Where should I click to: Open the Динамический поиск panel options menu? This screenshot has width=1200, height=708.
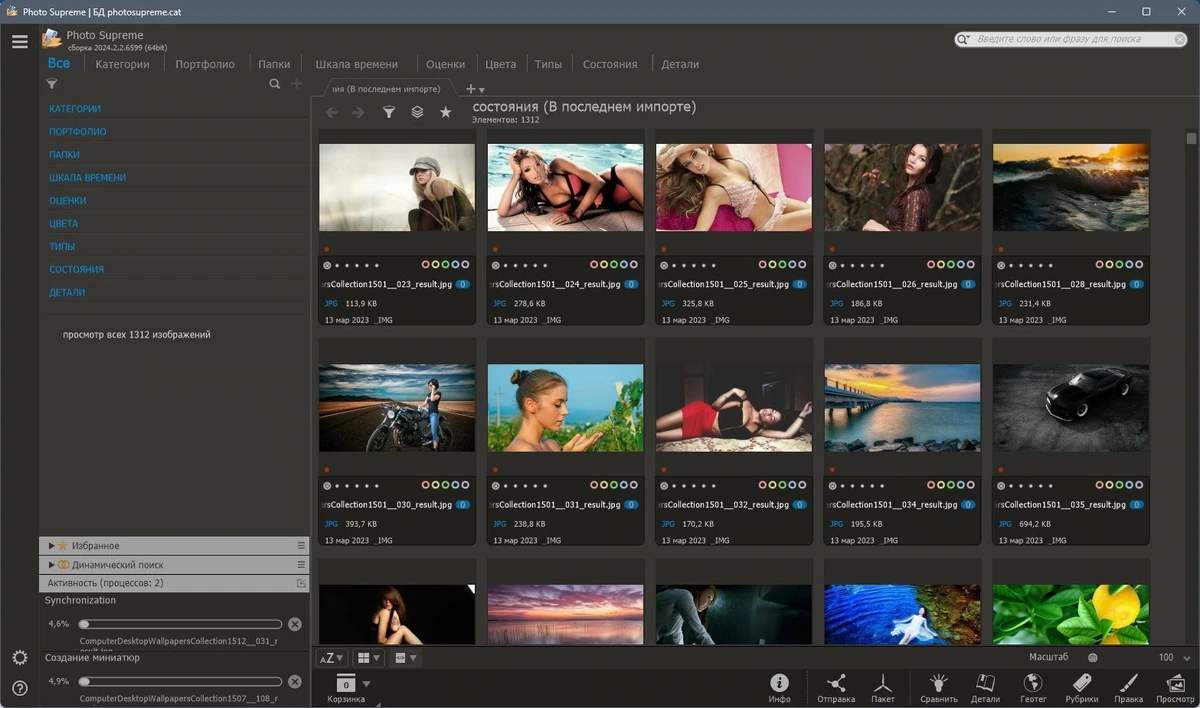pyautogui.click(x=301, y=565)
